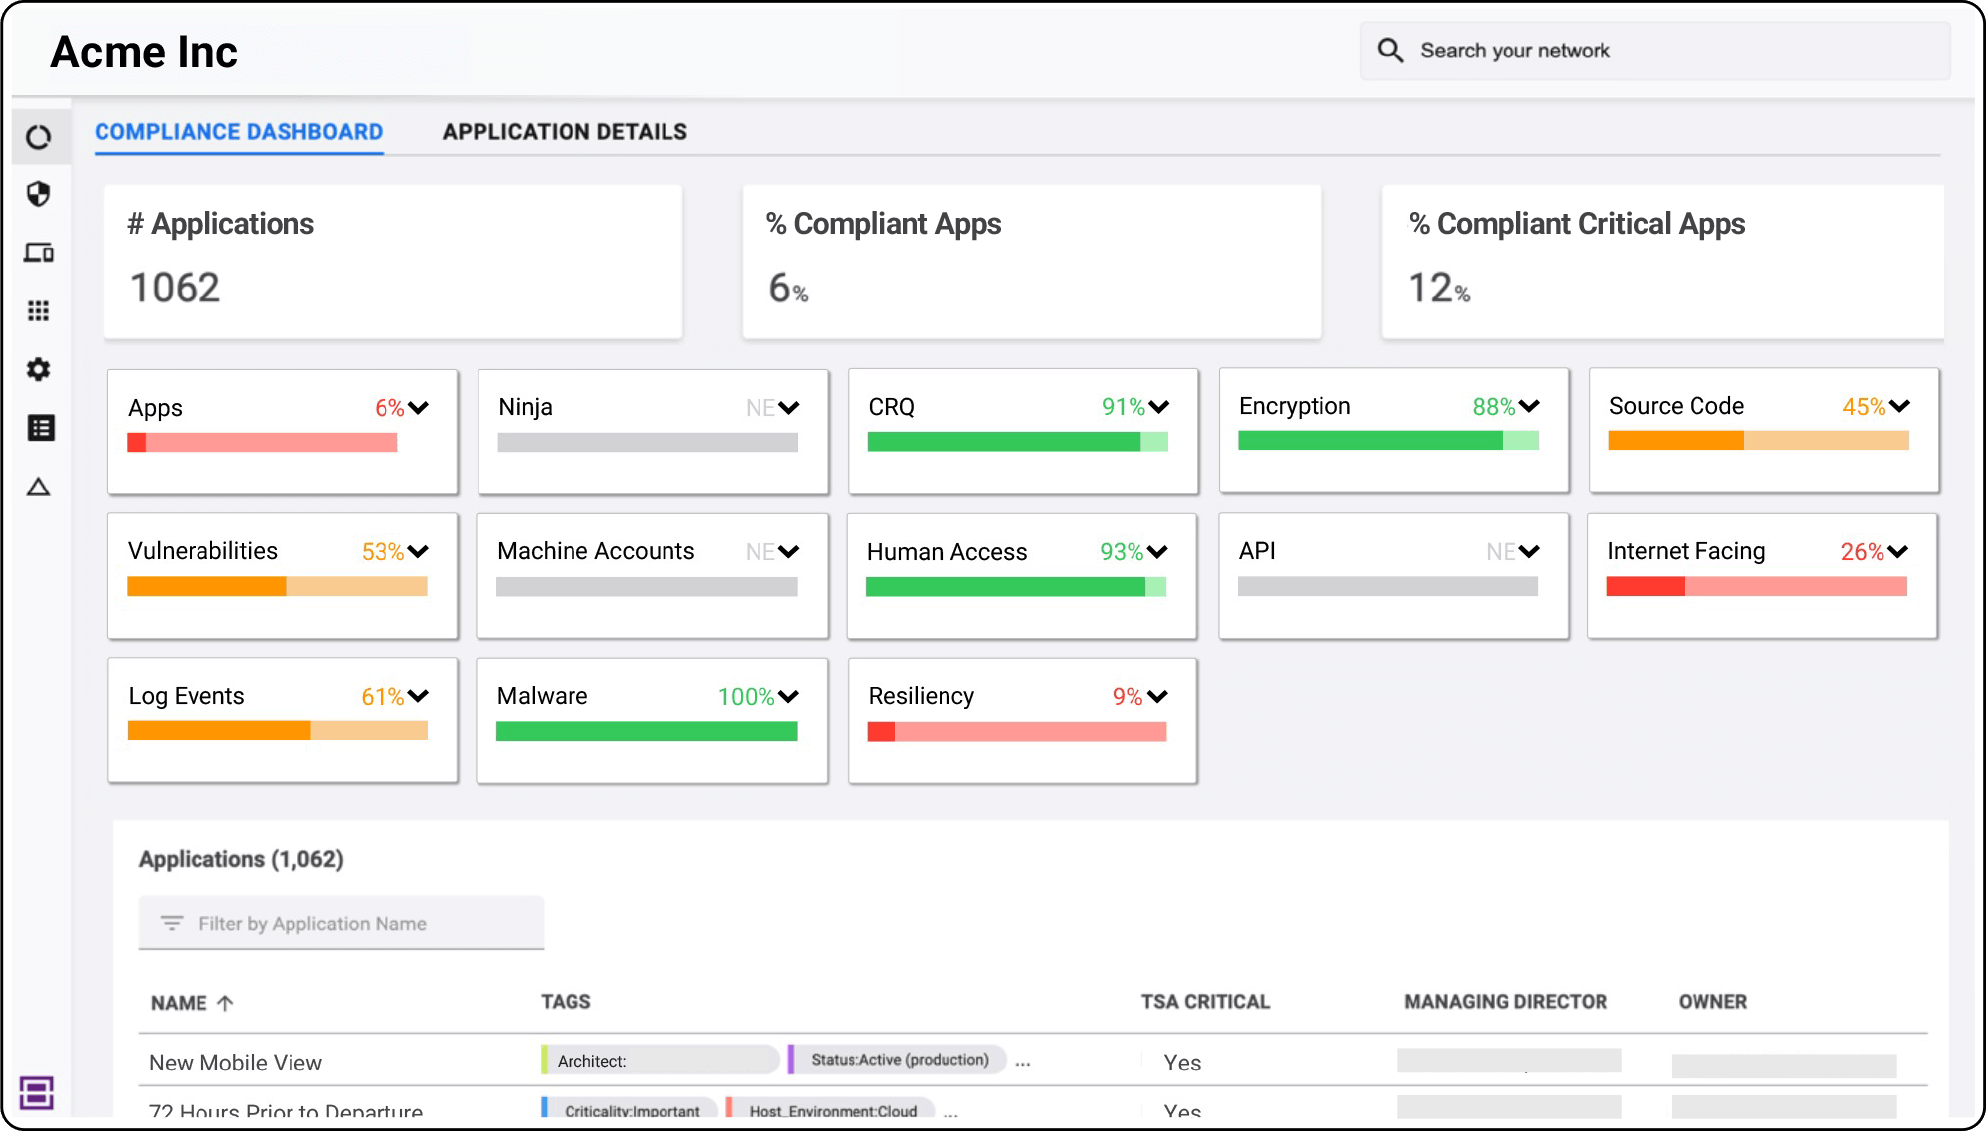Screen dimensions: 1986x1131
Task: Expand the Vulnerabilities card chevron
Action: point(419,551)
